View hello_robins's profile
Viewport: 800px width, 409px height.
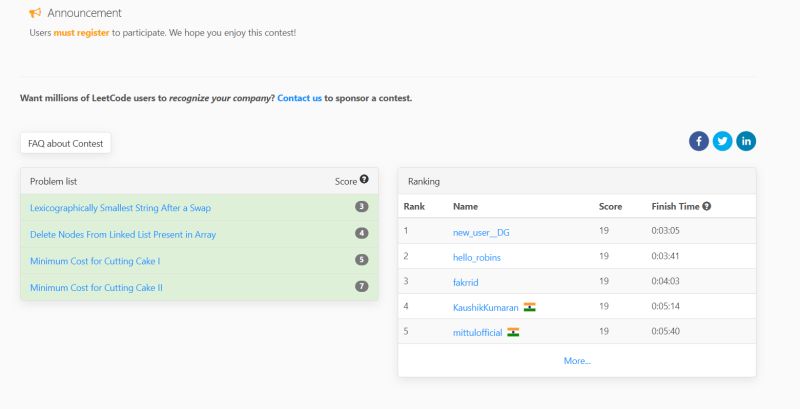477,257
